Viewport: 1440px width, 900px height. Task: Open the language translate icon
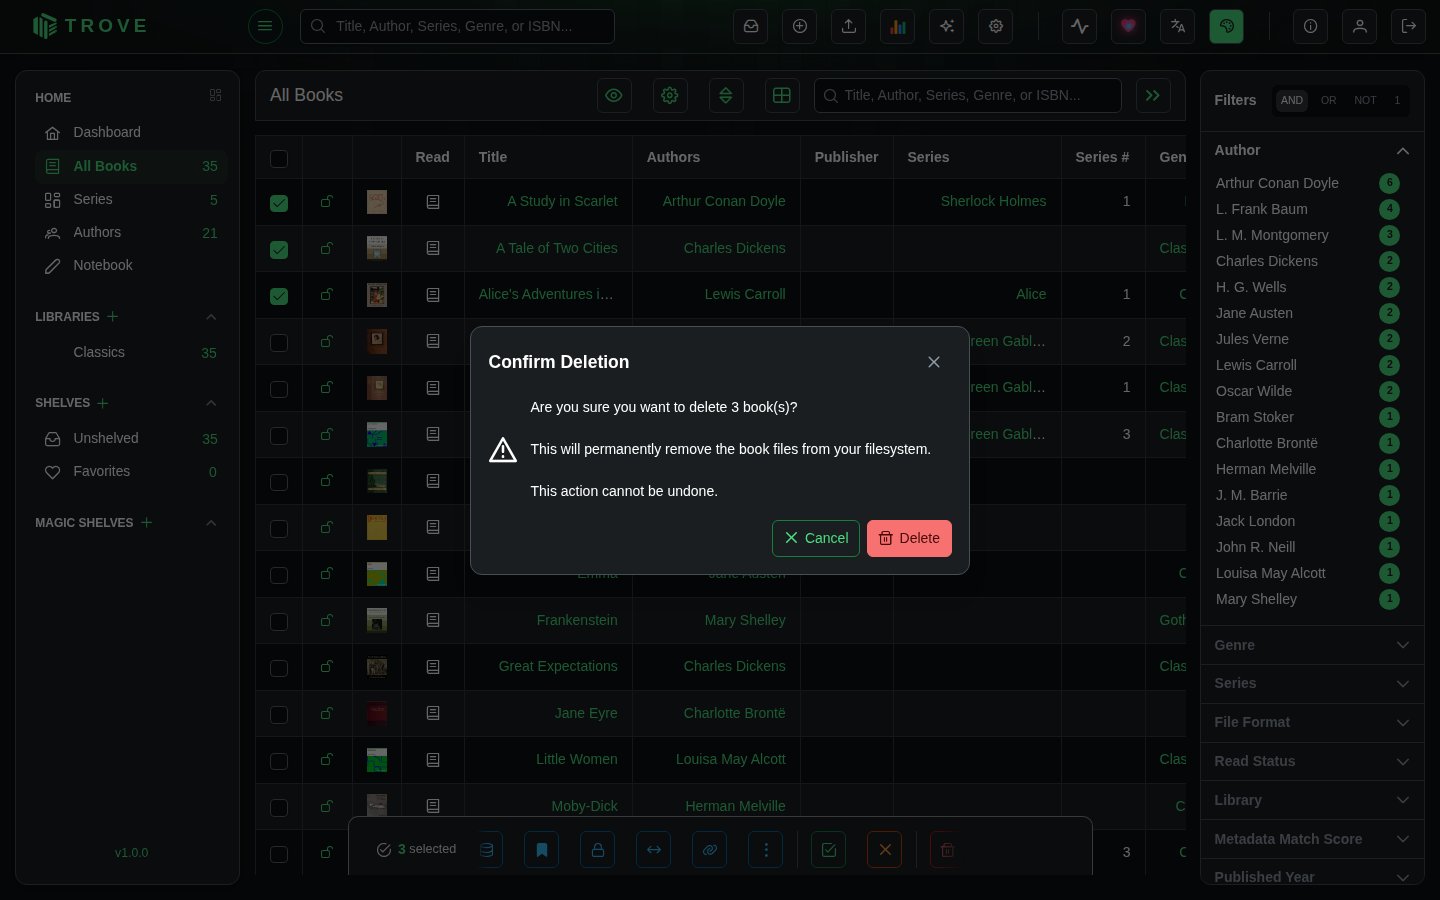point(1178,26)
